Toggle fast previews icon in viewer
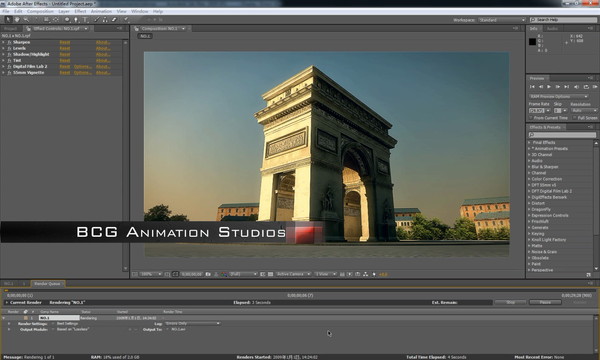 click(350, 274)
